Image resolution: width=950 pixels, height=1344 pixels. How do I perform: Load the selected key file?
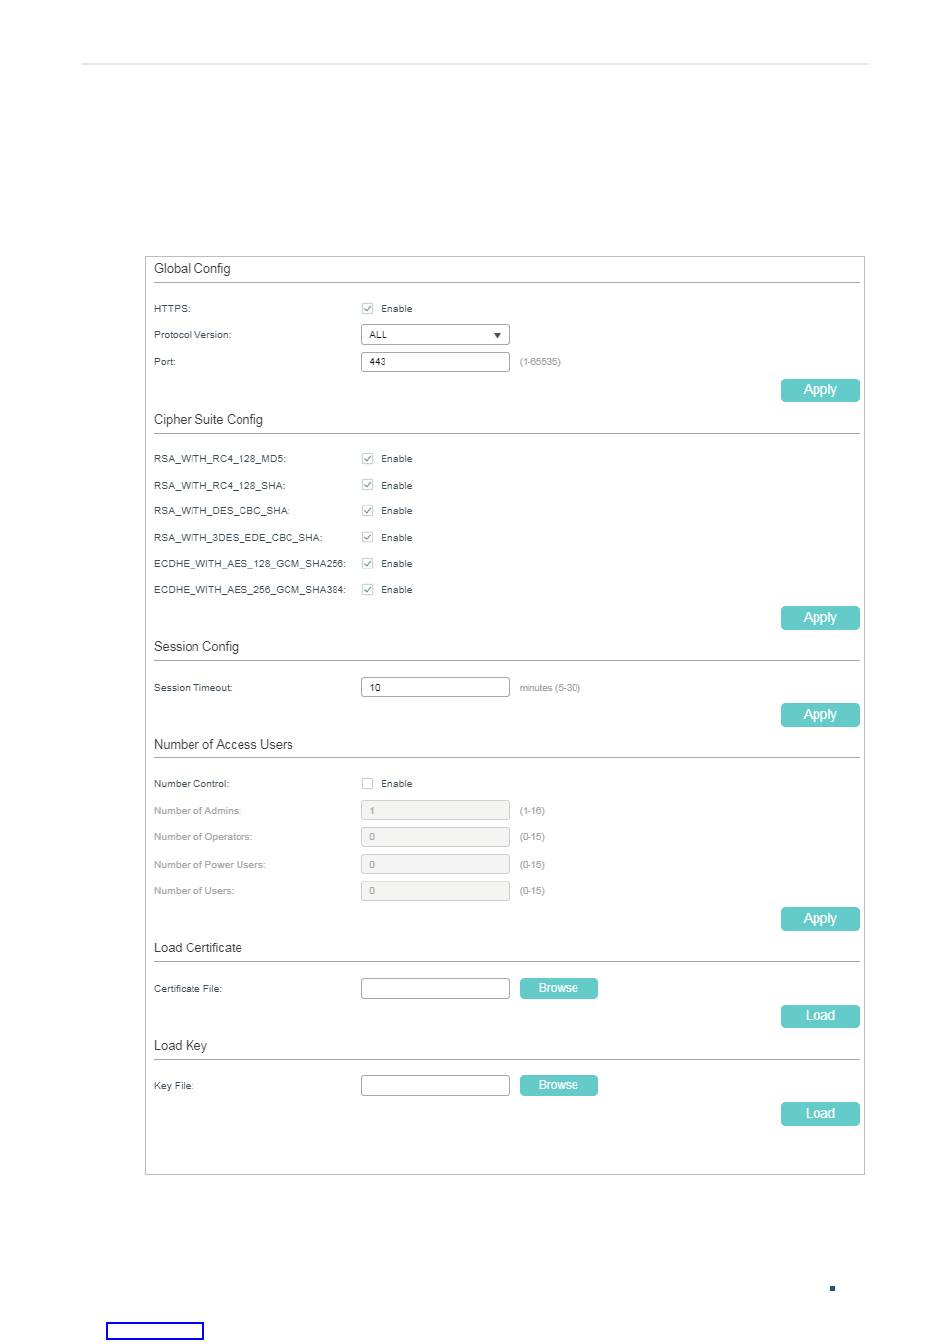[820, 1114]
